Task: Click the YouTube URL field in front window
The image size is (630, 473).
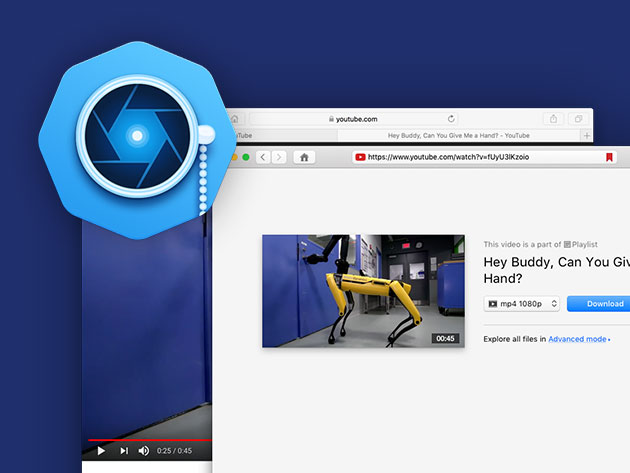Action: (x=484, y=157)
